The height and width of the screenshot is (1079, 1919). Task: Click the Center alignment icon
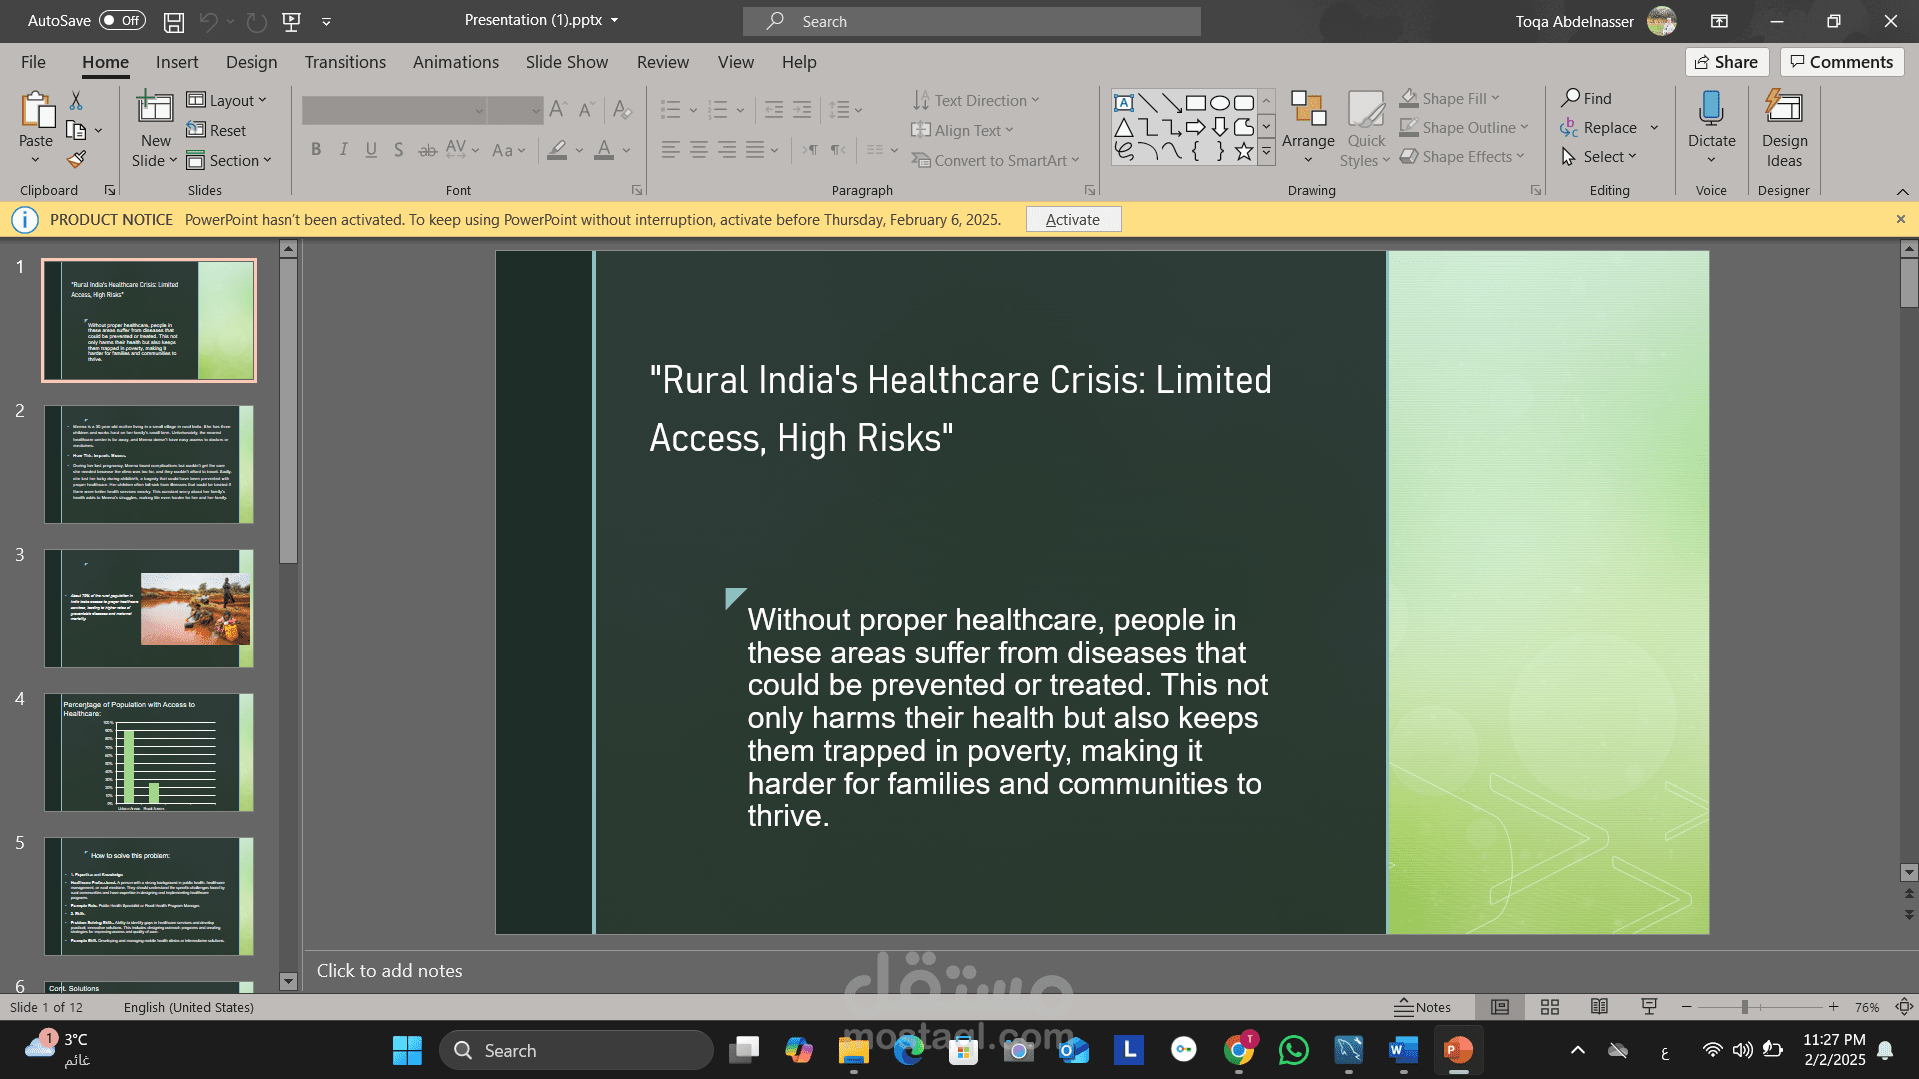pos(699,150)
